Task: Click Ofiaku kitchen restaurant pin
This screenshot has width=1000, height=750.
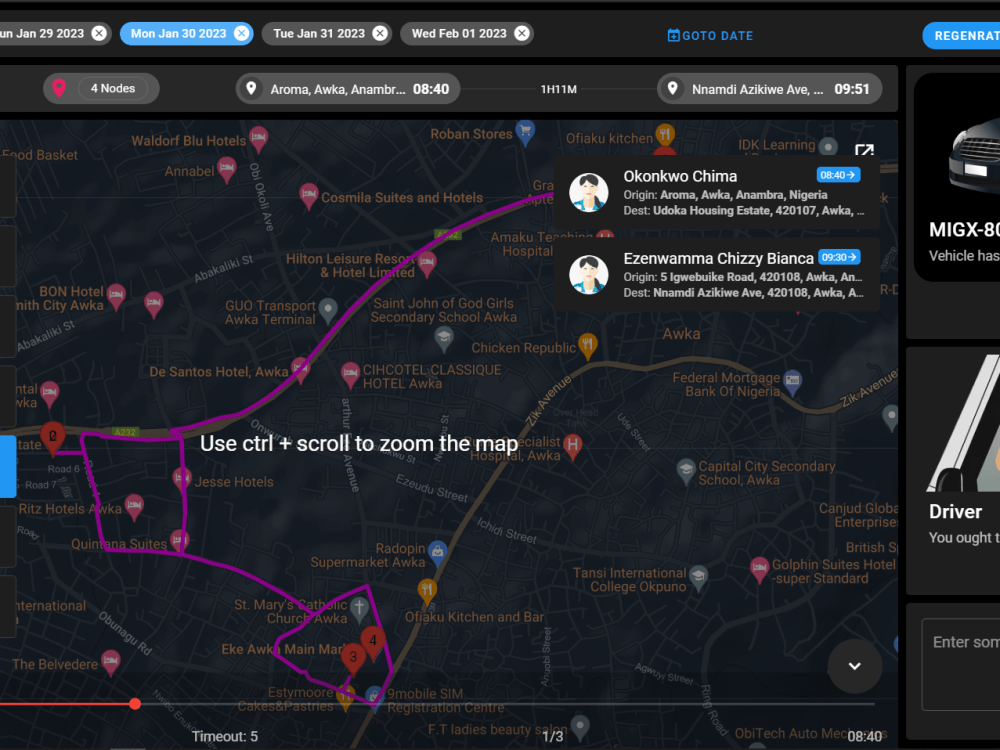Action: (665, 135)
